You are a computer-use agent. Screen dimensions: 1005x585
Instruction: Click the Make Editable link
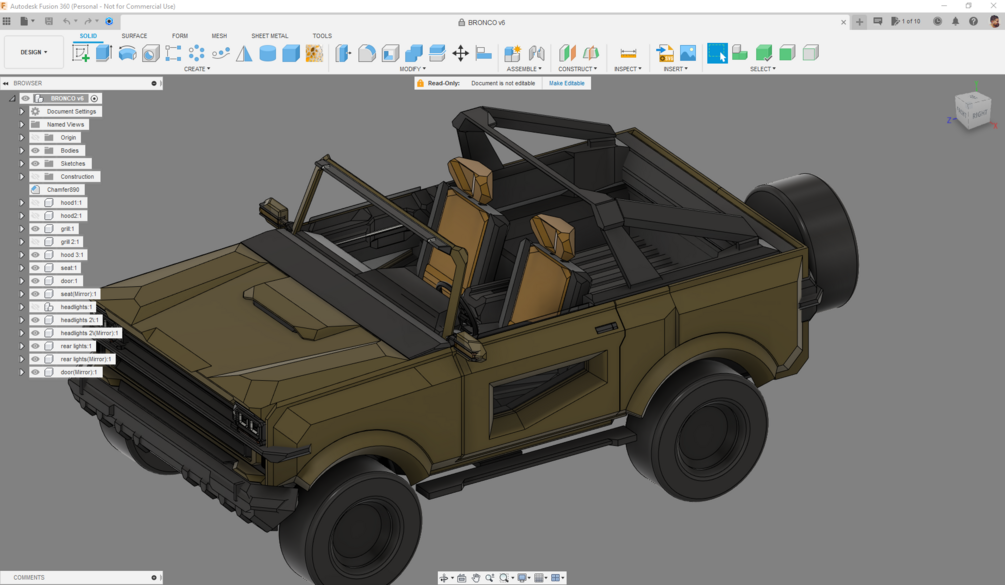pos(567,83)
